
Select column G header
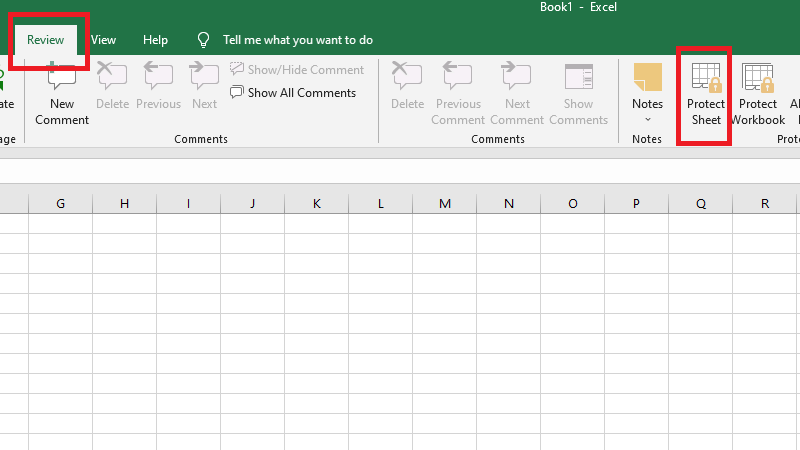61,203
